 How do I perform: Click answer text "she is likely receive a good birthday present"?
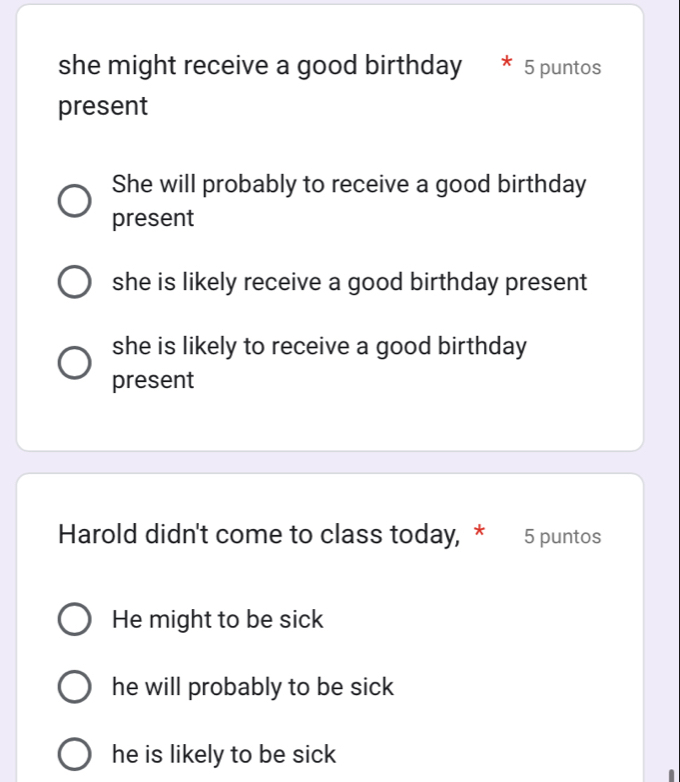(x=349, y=283)
